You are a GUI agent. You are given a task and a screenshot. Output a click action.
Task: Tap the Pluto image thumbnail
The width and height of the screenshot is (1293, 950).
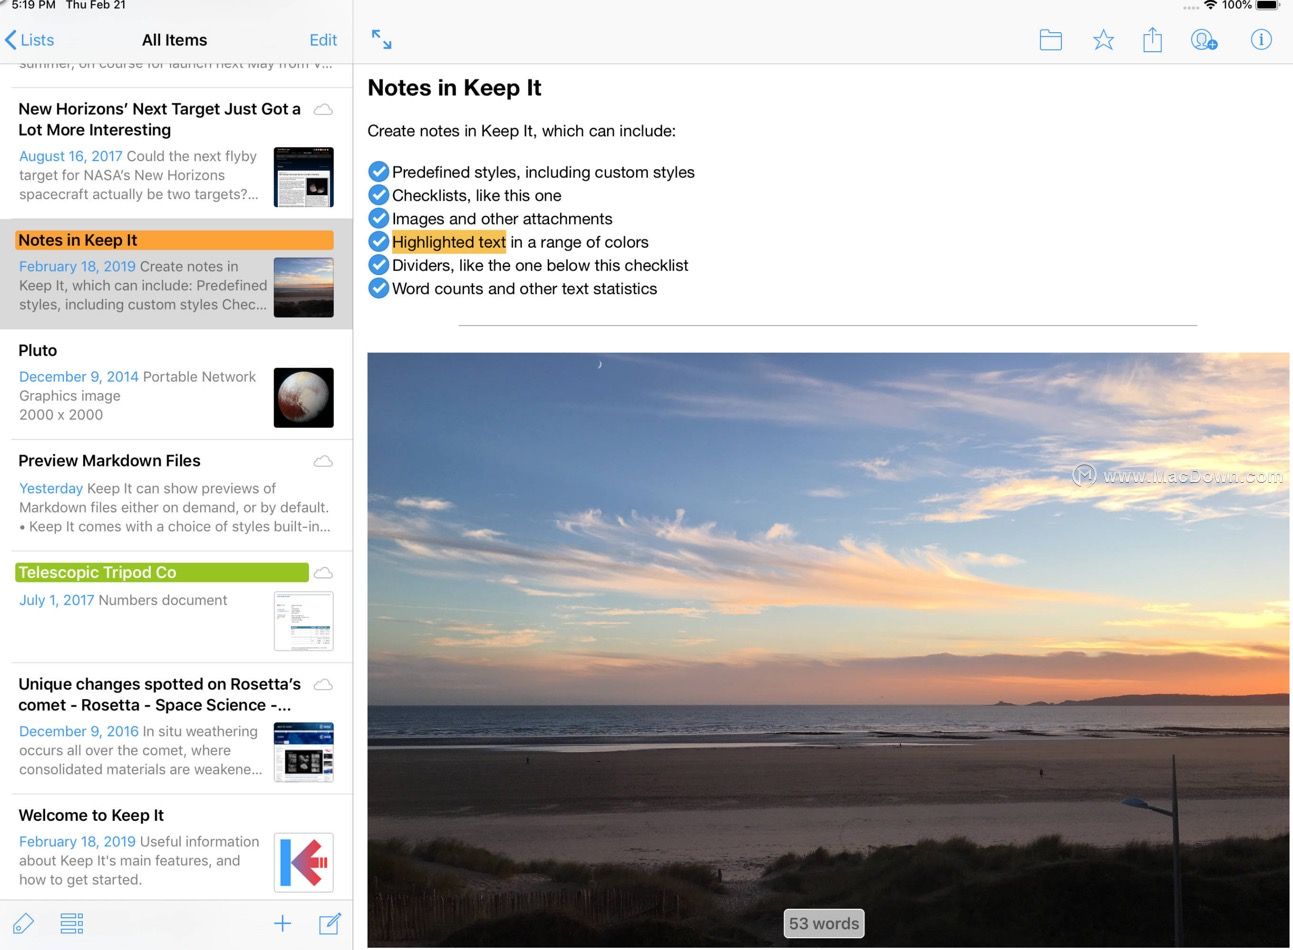tap(303, 398)
